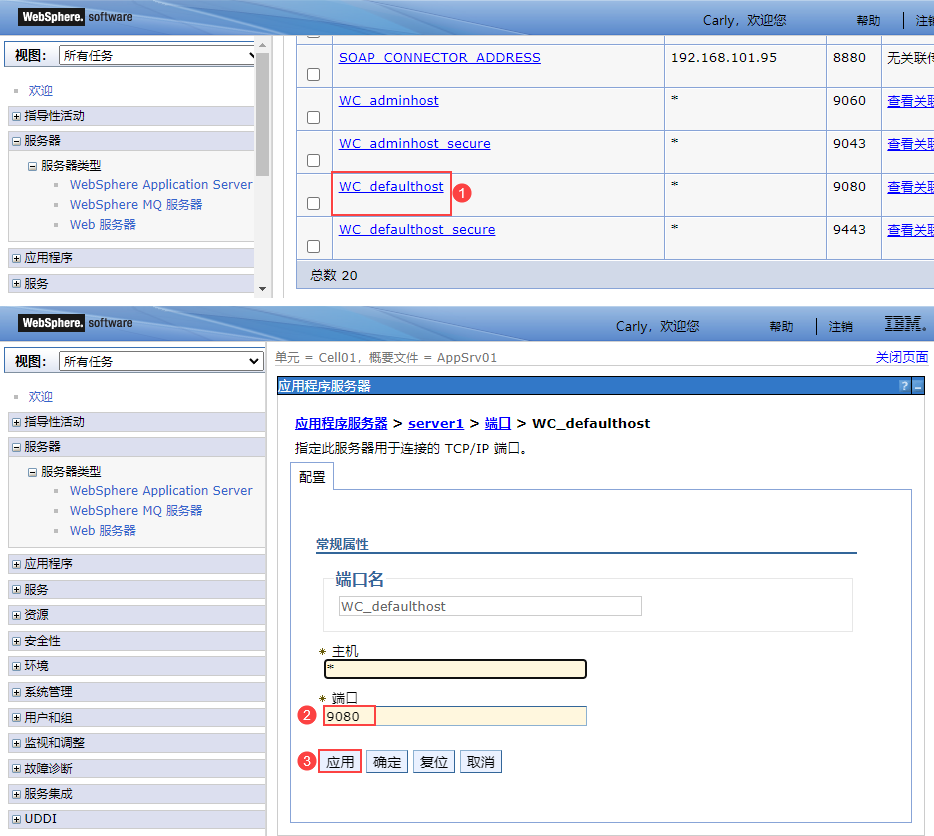Expand 服务 in the upper navigation tree

[16, 284]
